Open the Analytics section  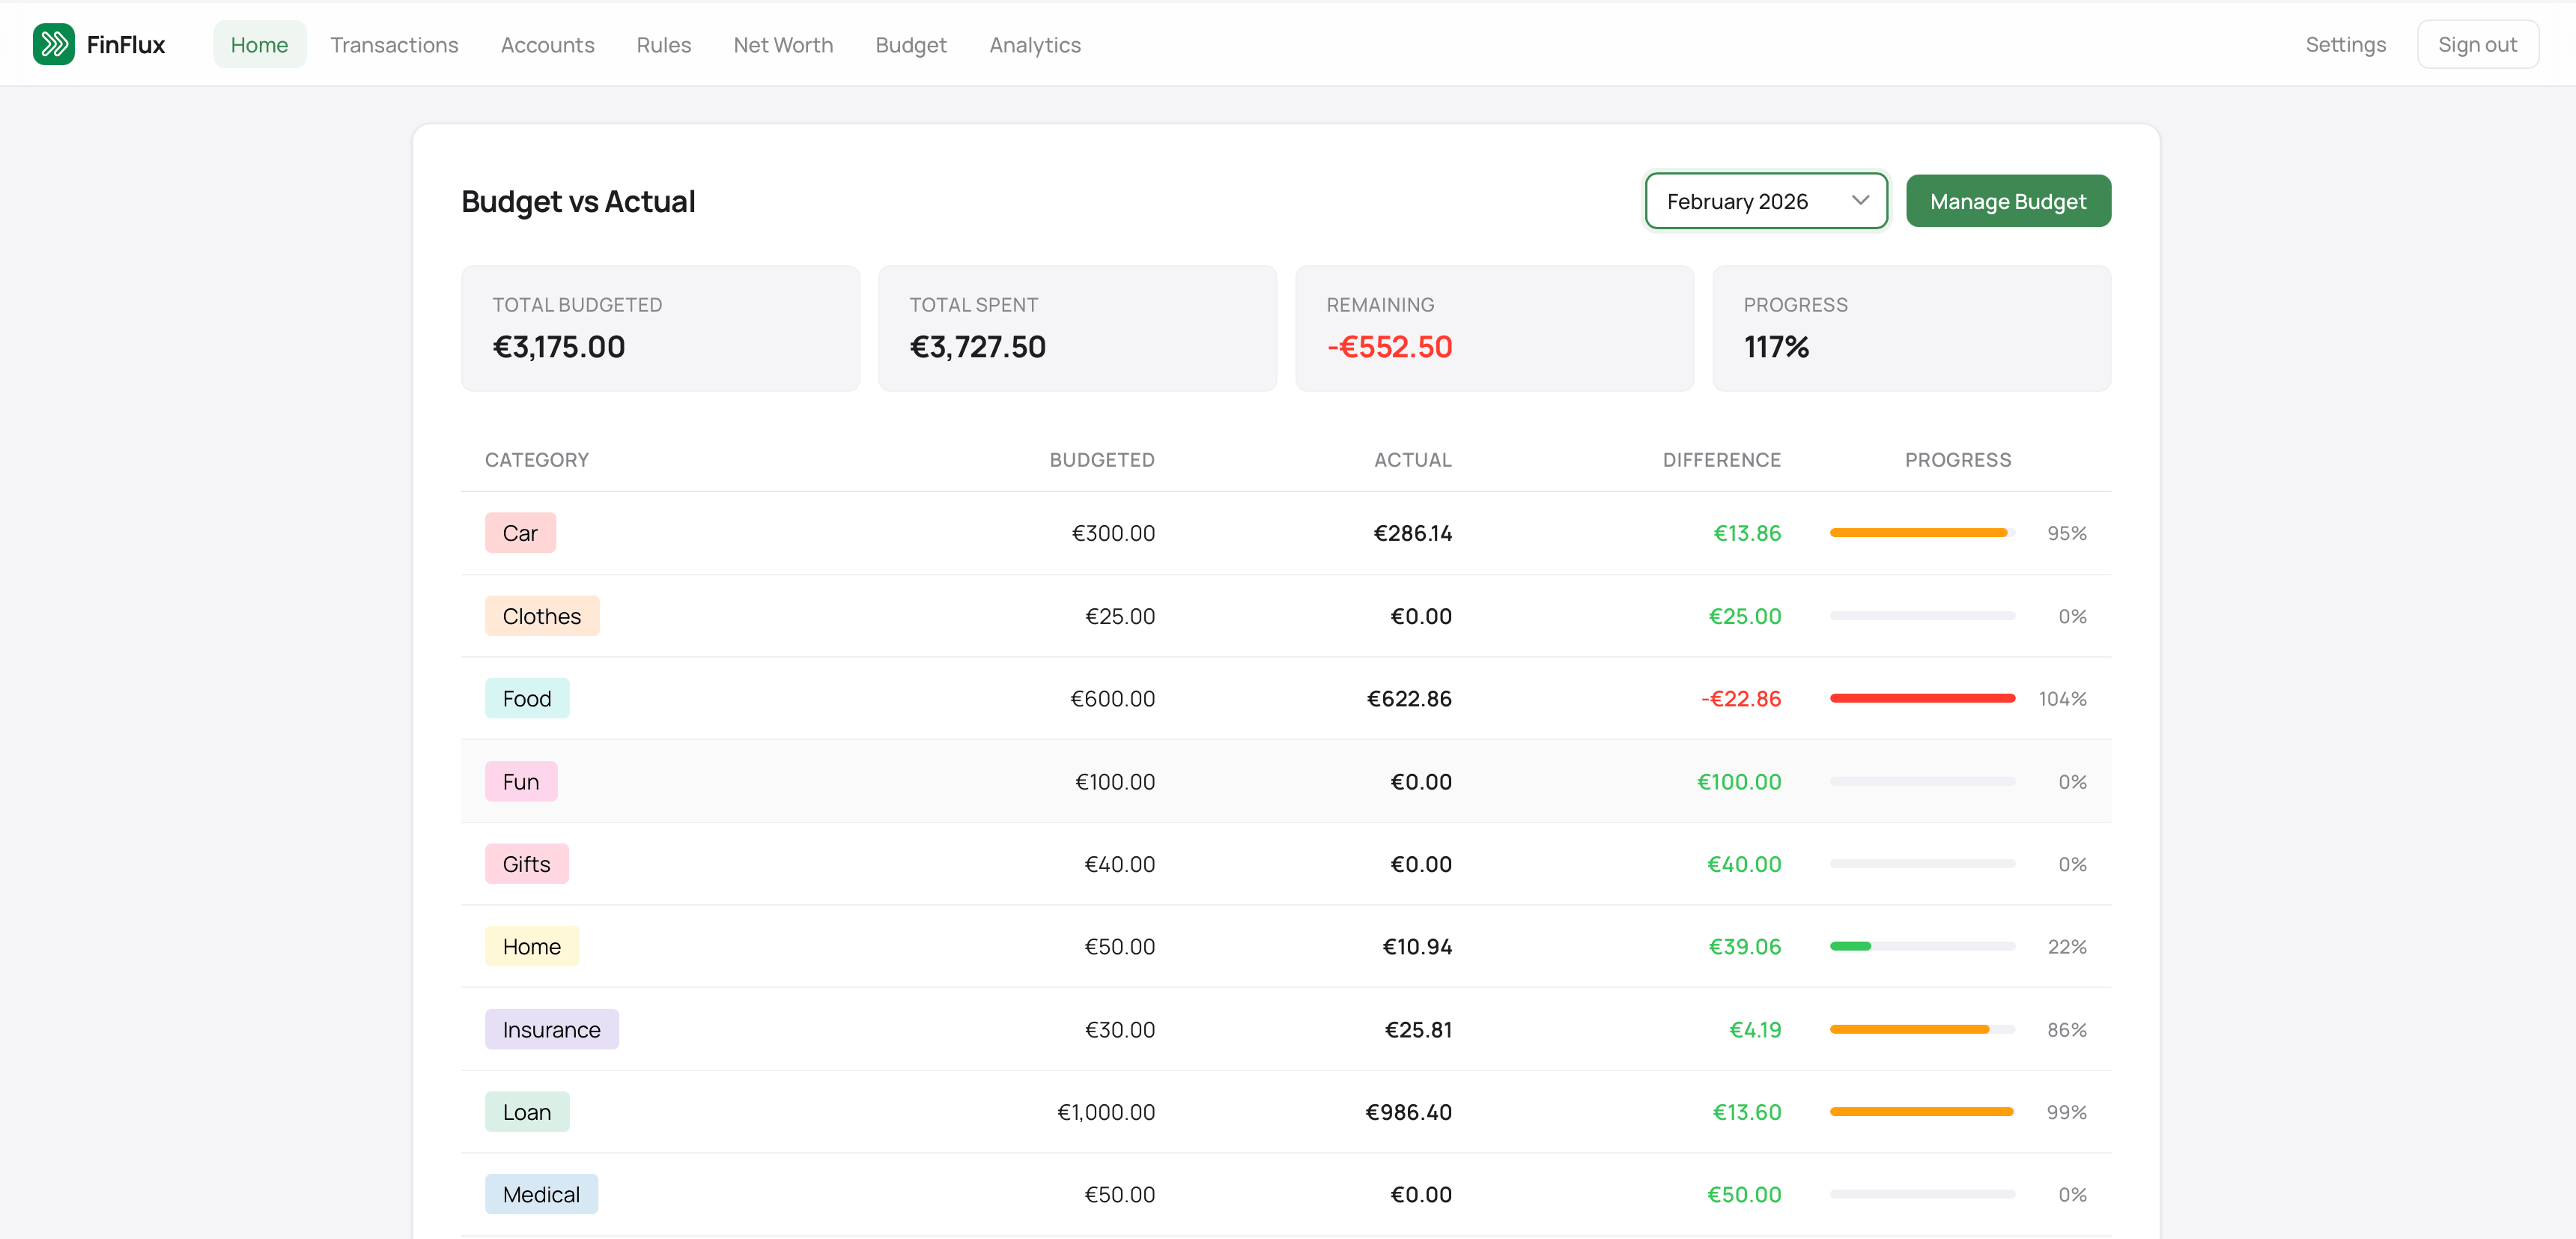(1035, 44)
